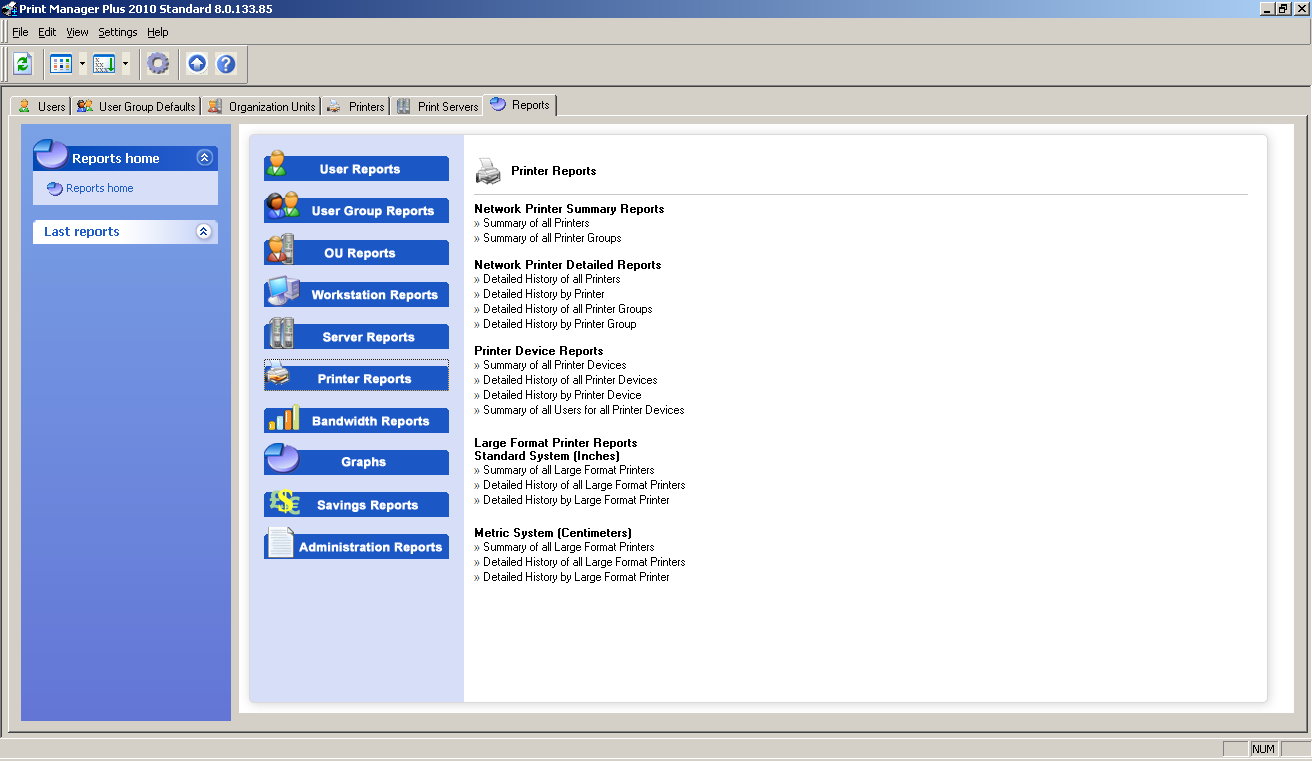Open Summary of all Printer Groups report
Screen dimensions: 1312x761
click(552, 238)
